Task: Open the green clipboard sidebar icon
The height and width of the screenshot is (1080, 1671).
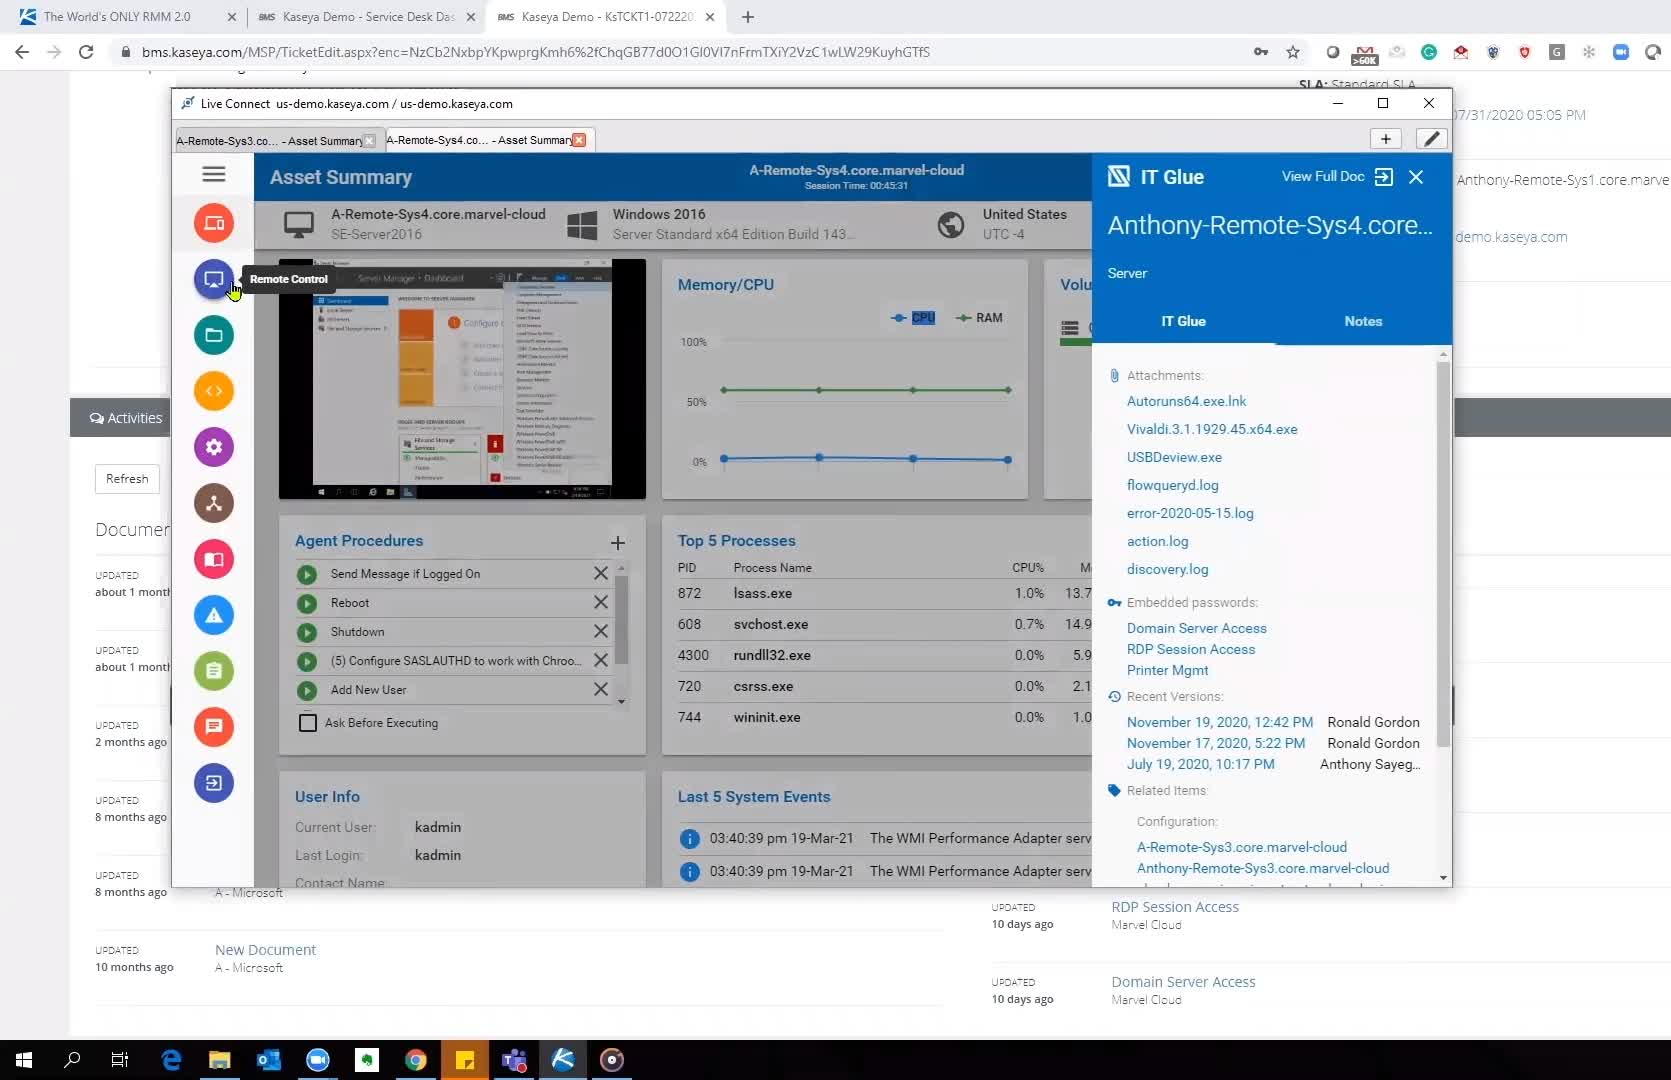Action: (x=214, y=671)
